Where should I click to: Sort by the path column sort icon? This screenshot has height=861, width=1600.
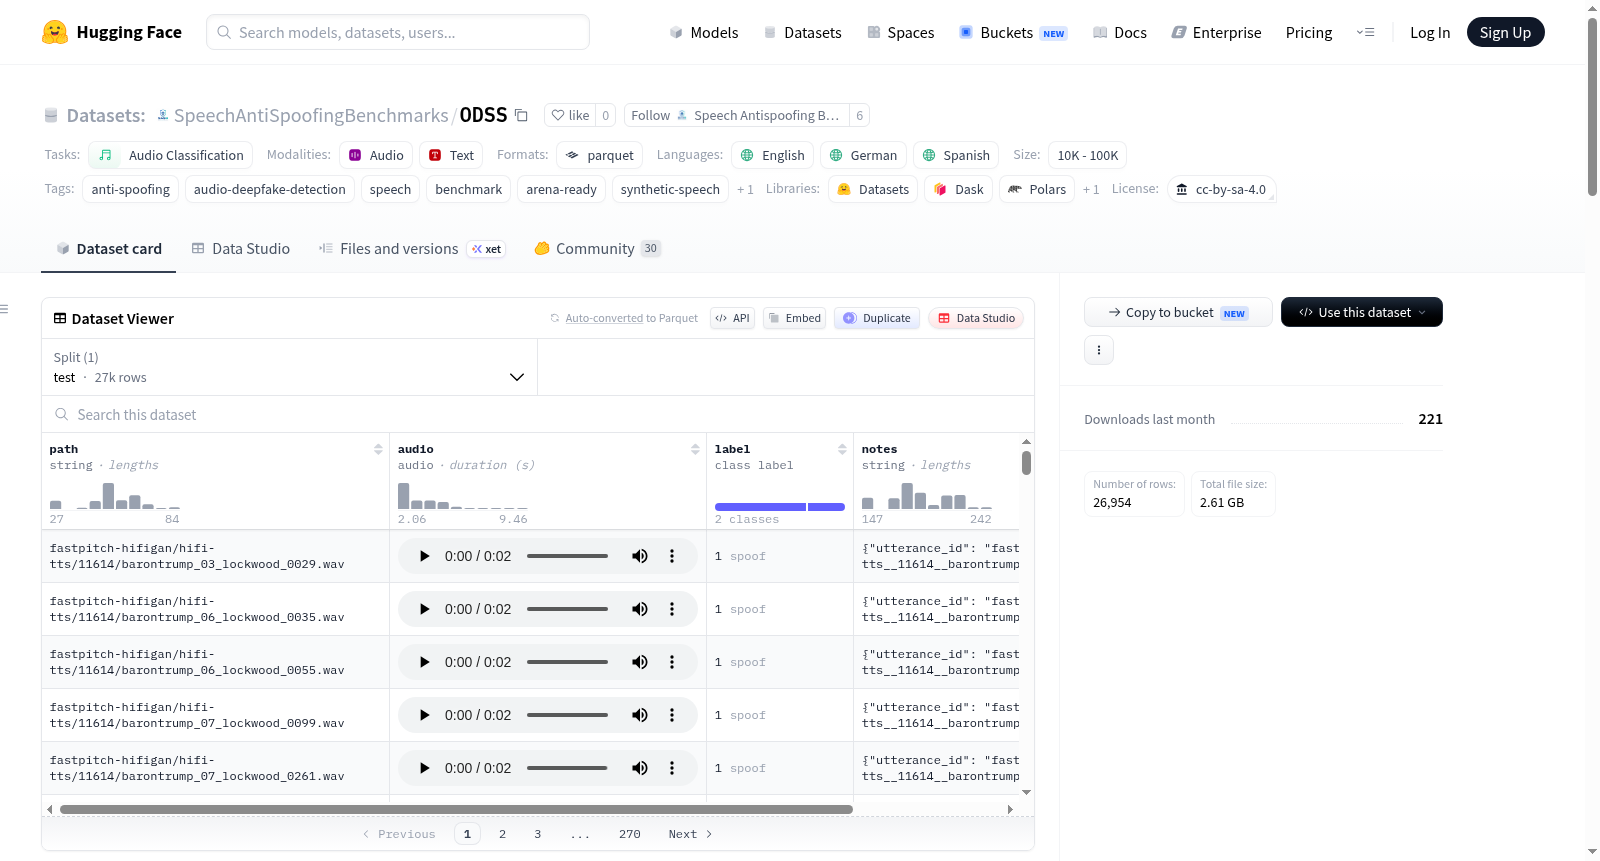tap(378, 449)
